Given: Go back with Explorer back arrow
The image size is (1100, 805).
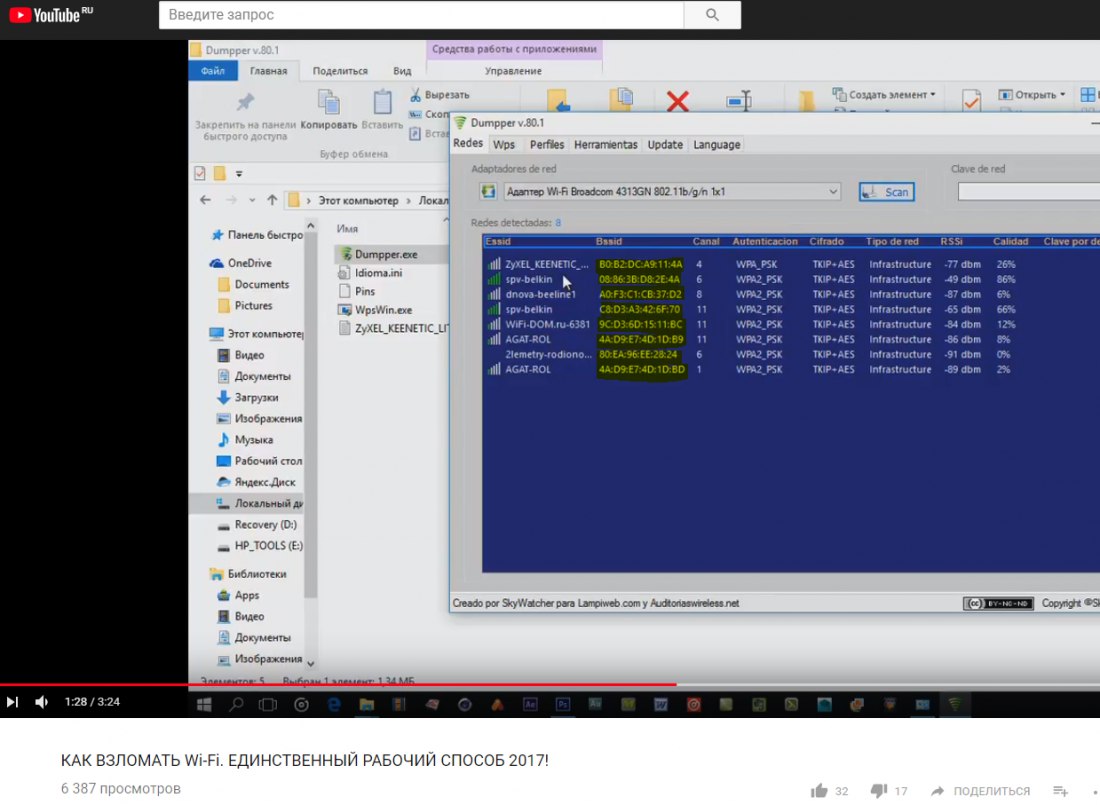Looking at the screenshot, I should [205, 200].
